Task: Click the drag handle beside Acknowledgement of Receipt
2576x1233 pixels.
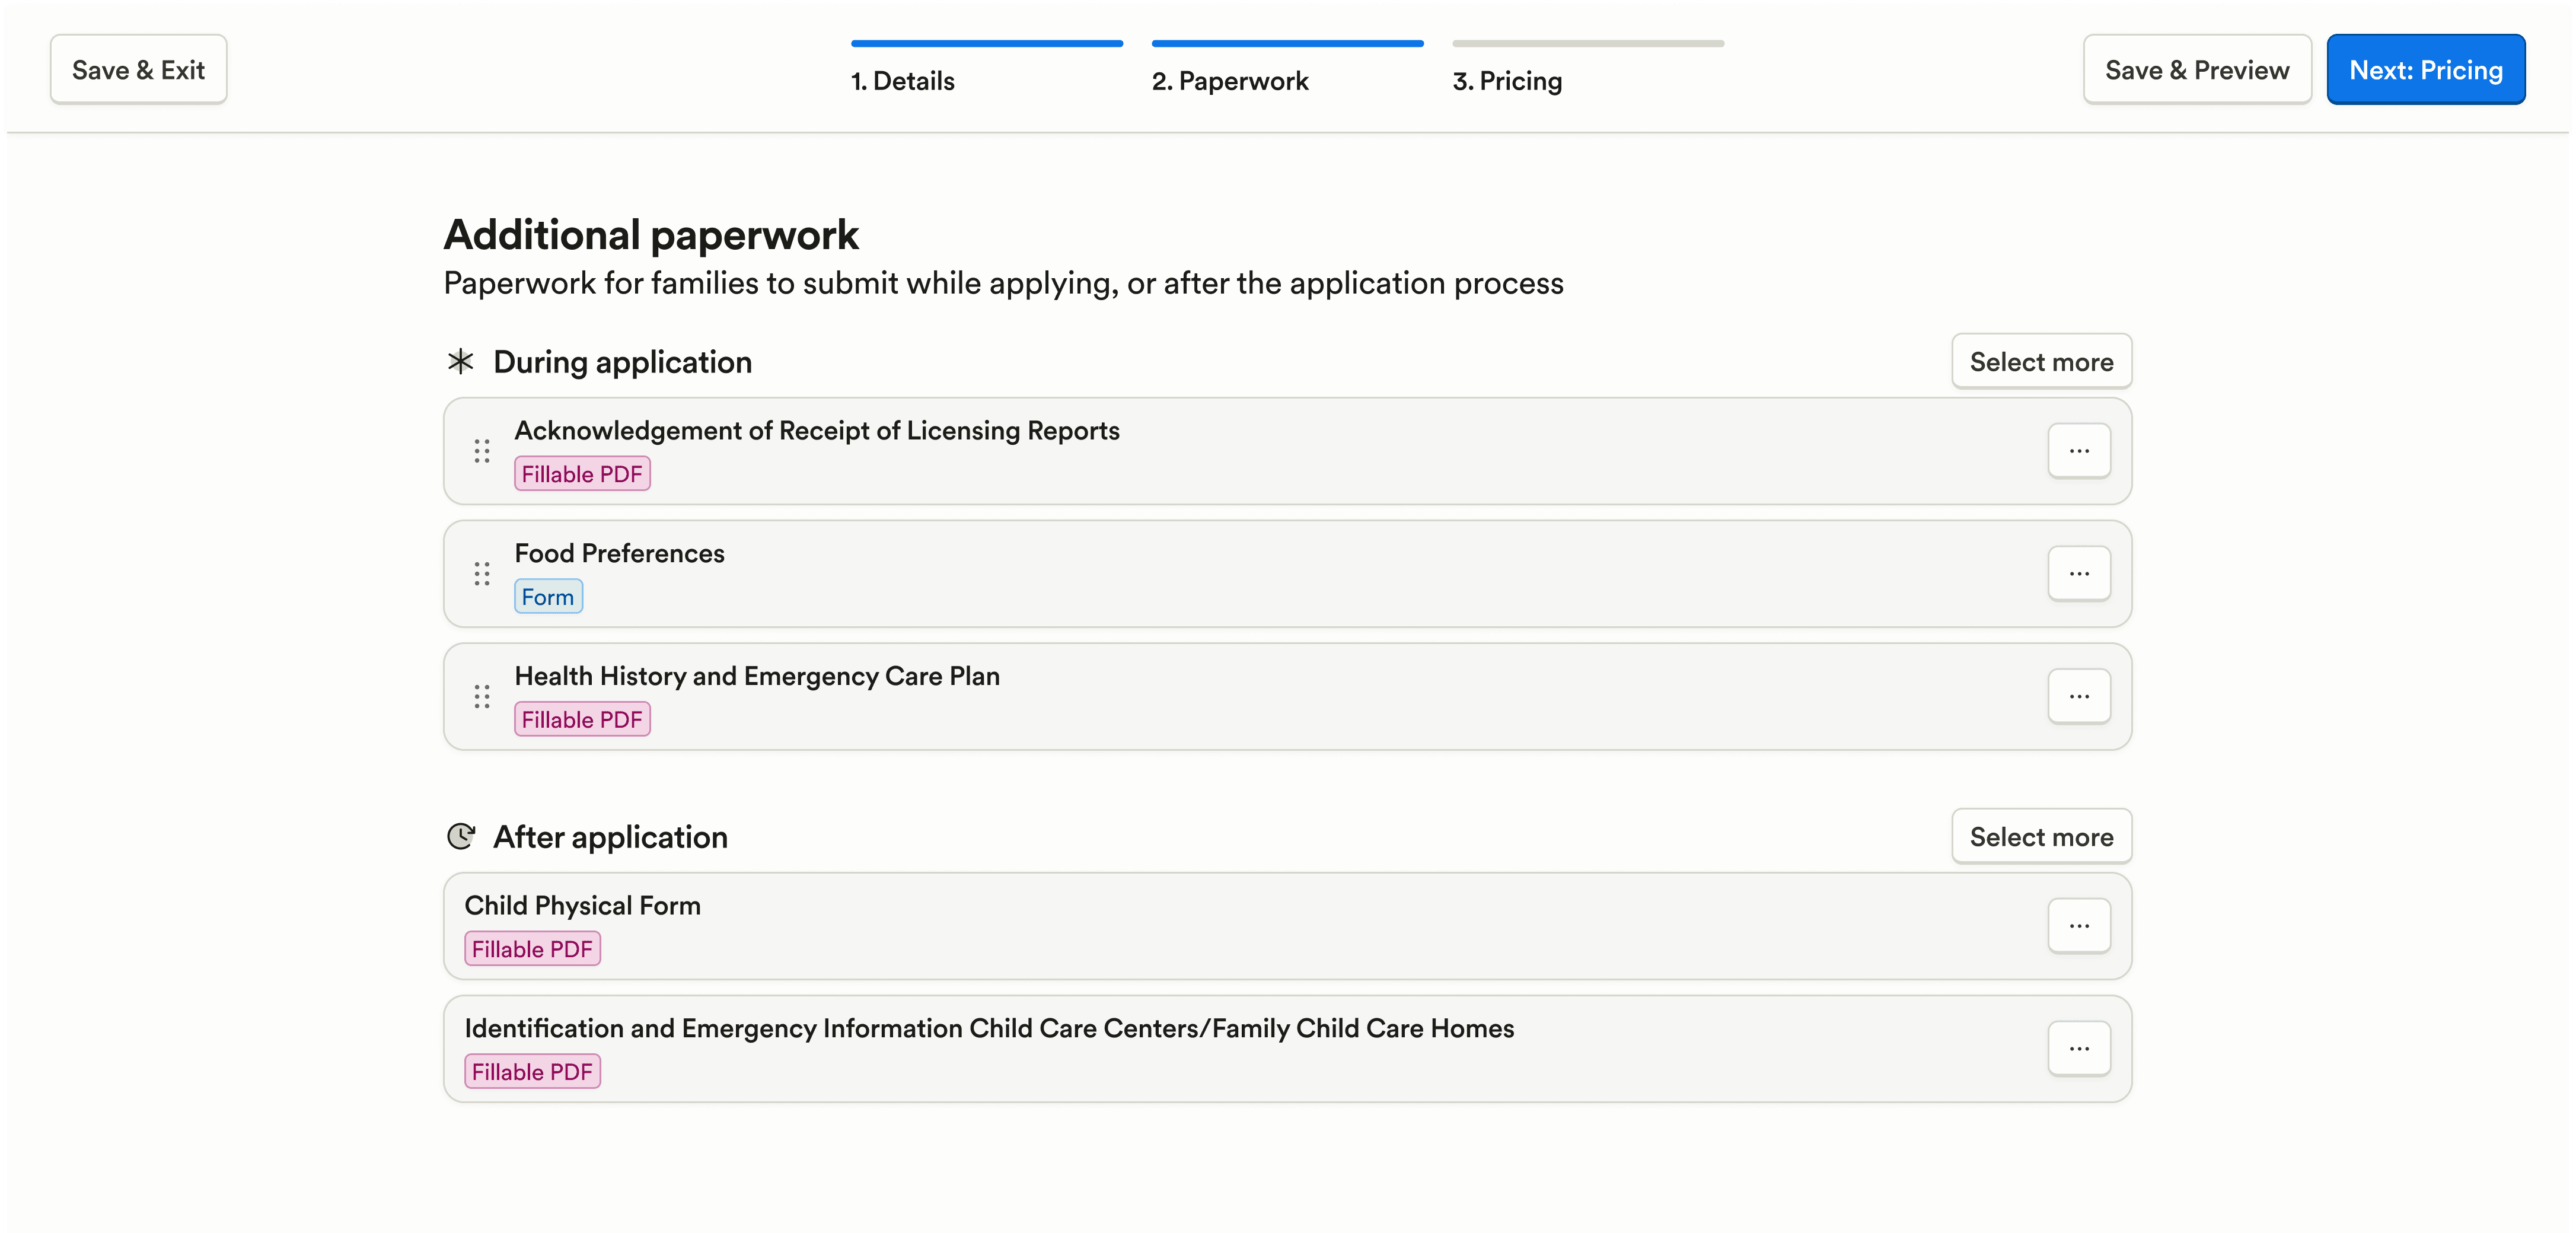Action: click(x=481, y=451)
